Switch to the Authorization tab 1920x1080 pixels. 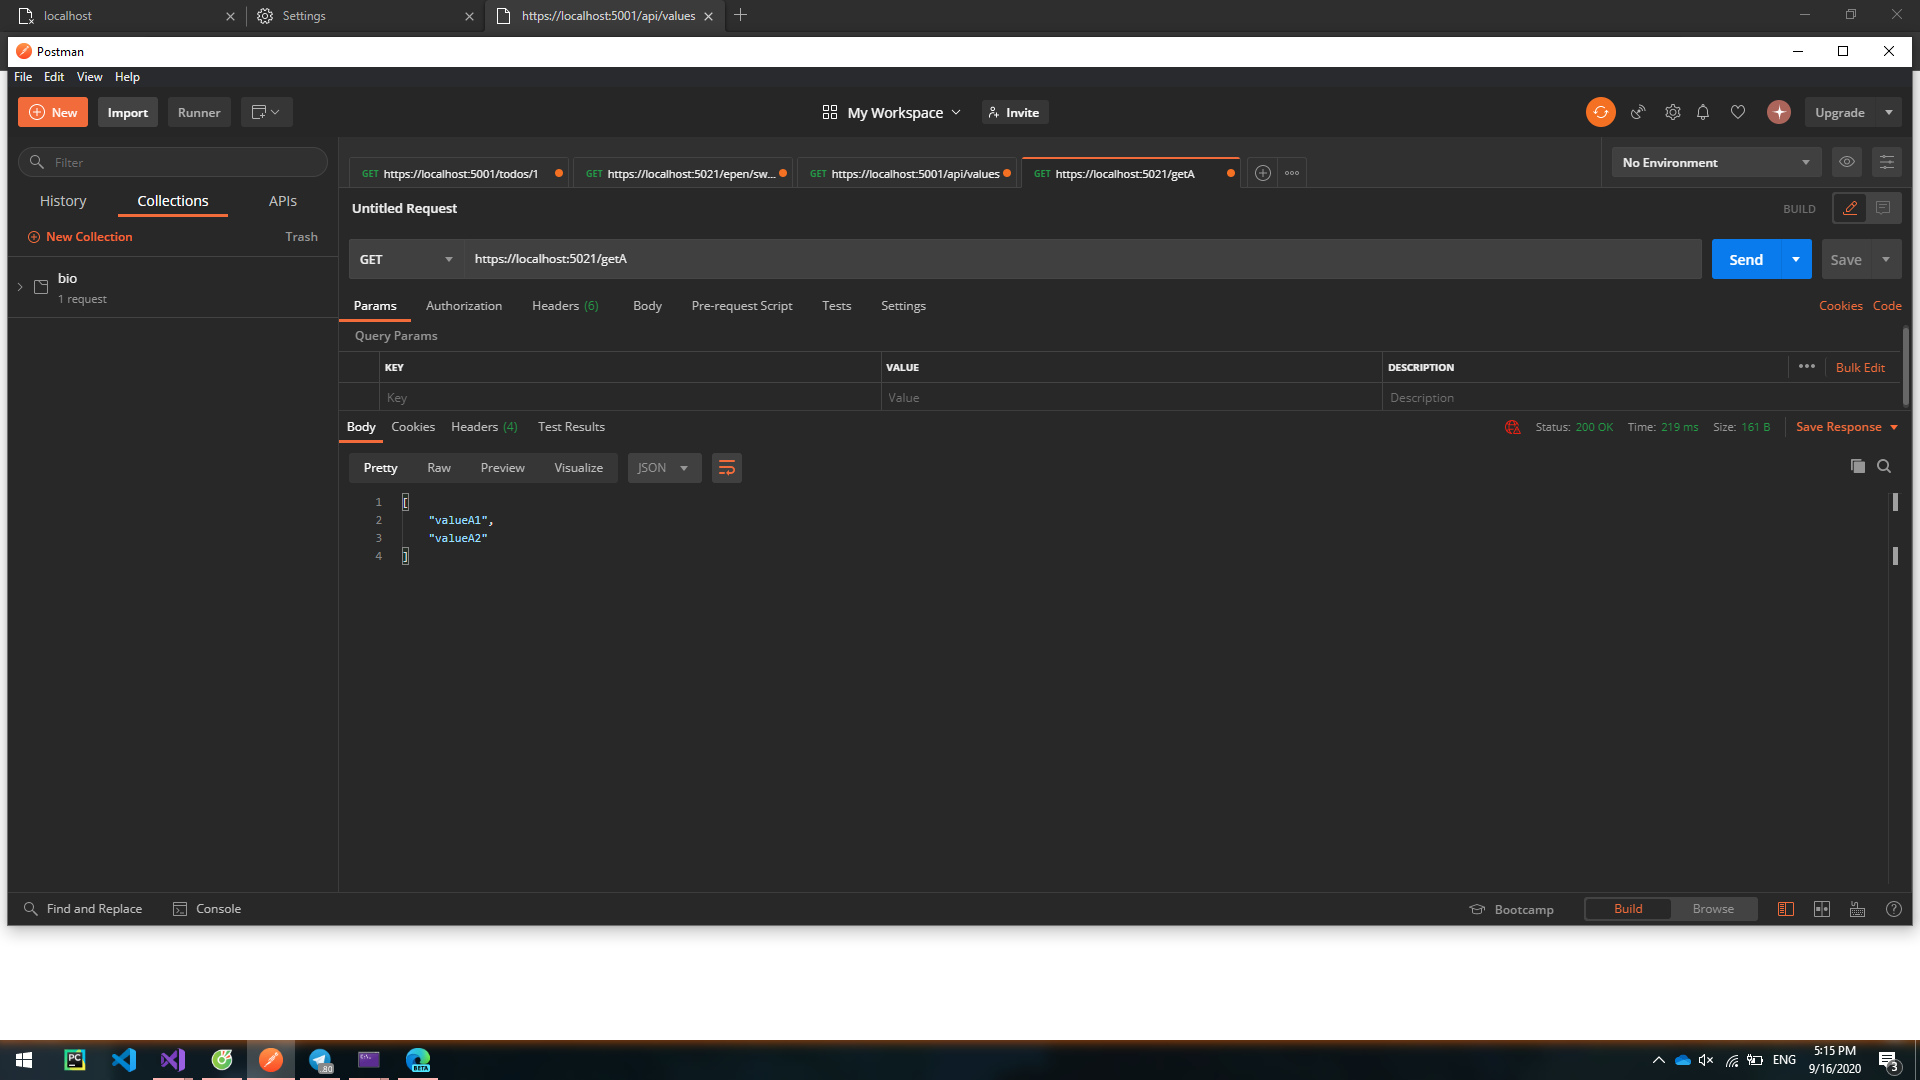(x=464, y=306)
